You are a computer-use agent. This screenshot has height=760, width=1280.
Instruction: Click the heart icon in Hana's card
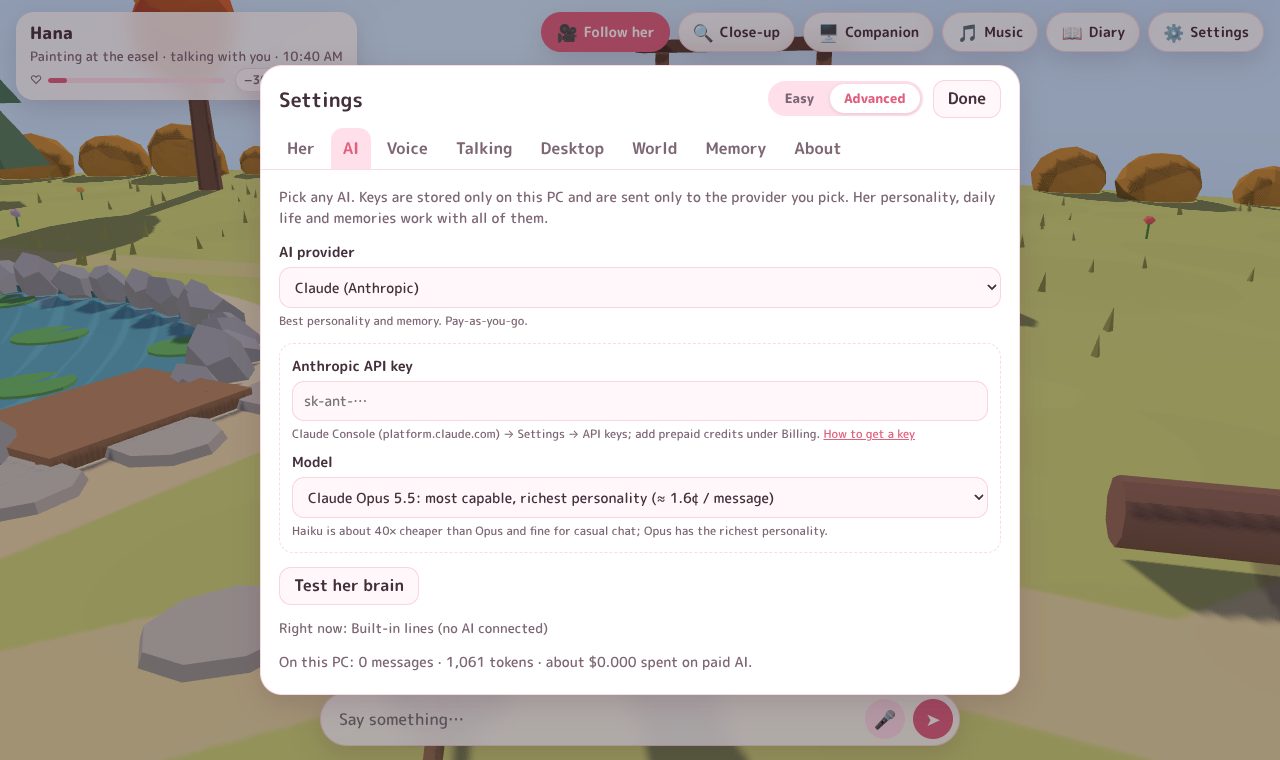(x=36, y=80)
